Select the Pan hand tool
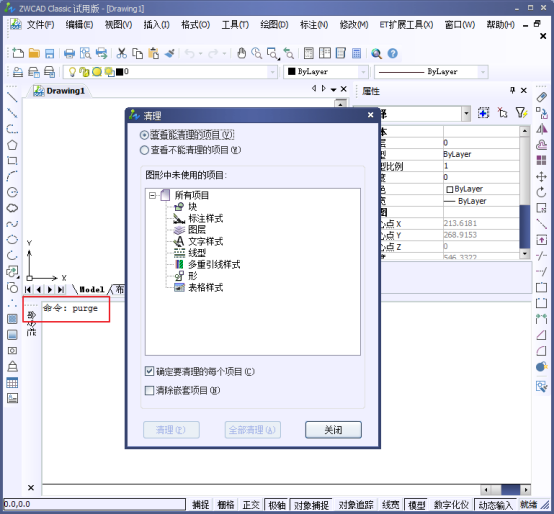Screen dimensions: 554x514 (241, 53)
